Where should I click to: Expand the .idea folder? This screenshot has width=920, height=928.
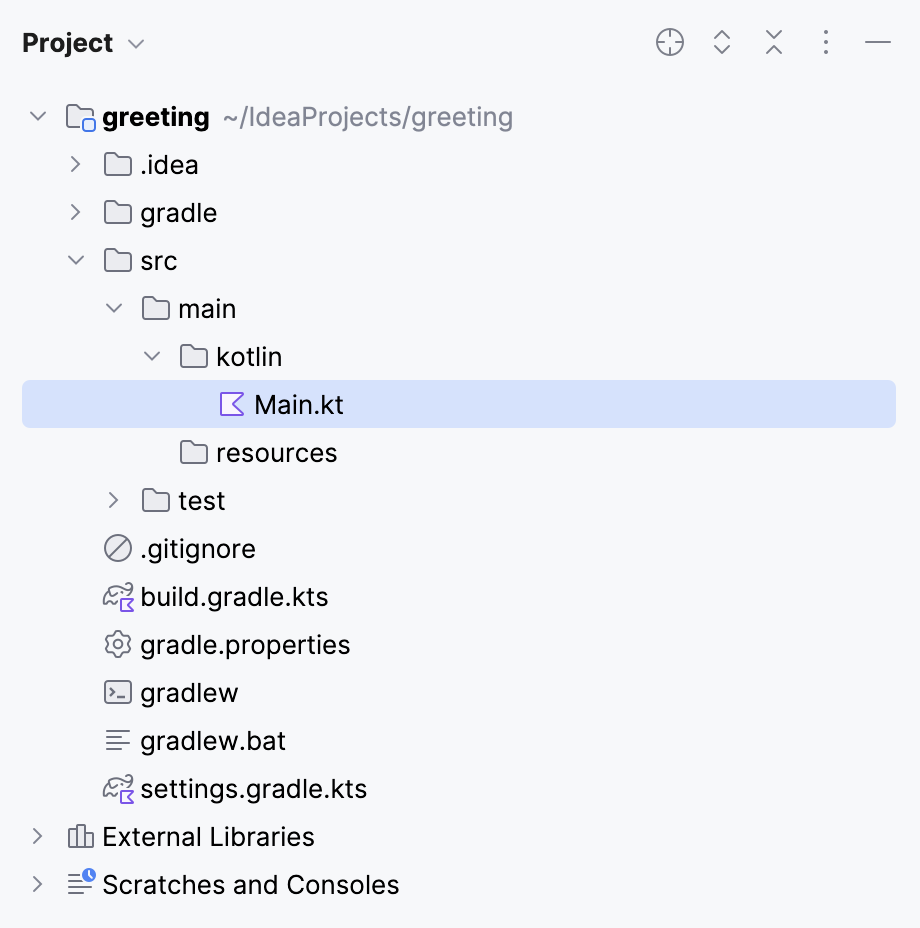point(76,164)
